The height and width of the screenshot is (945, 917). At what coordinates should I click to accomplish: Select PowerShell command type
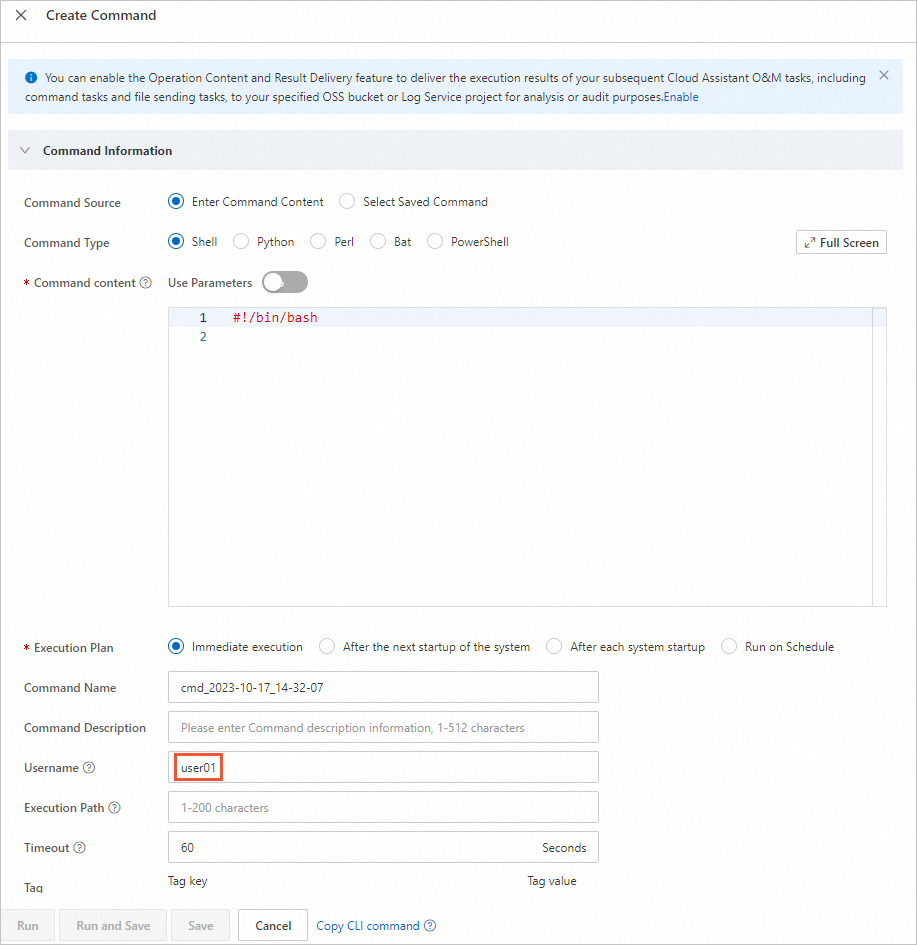click(435, 242)
